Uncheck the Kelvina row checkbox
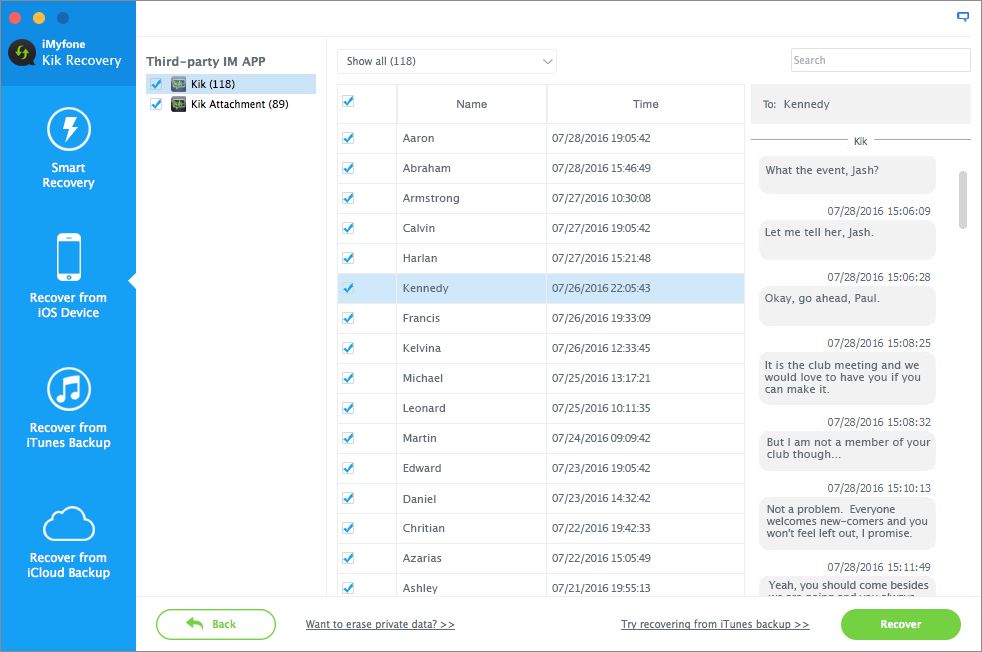The image size is (982, 652). tap(348, 348)
